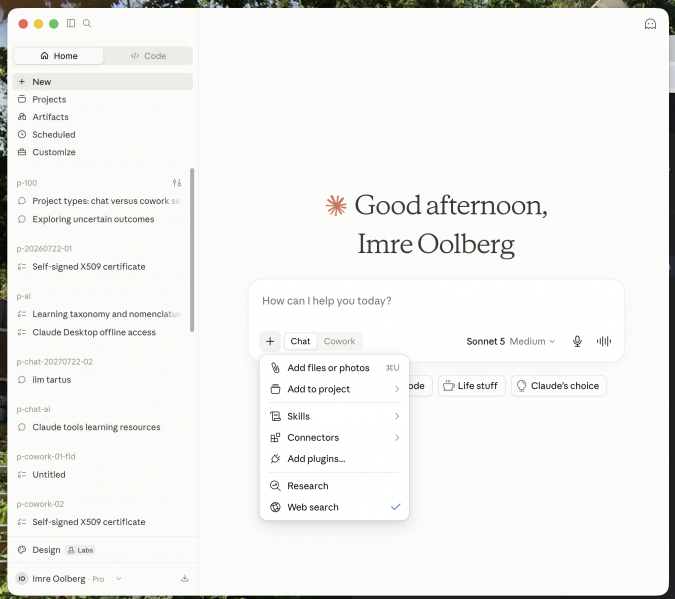Viewport: 675px width, 599px height.
Task: Choose Research from the menu
Action: (x=334, y=486)
